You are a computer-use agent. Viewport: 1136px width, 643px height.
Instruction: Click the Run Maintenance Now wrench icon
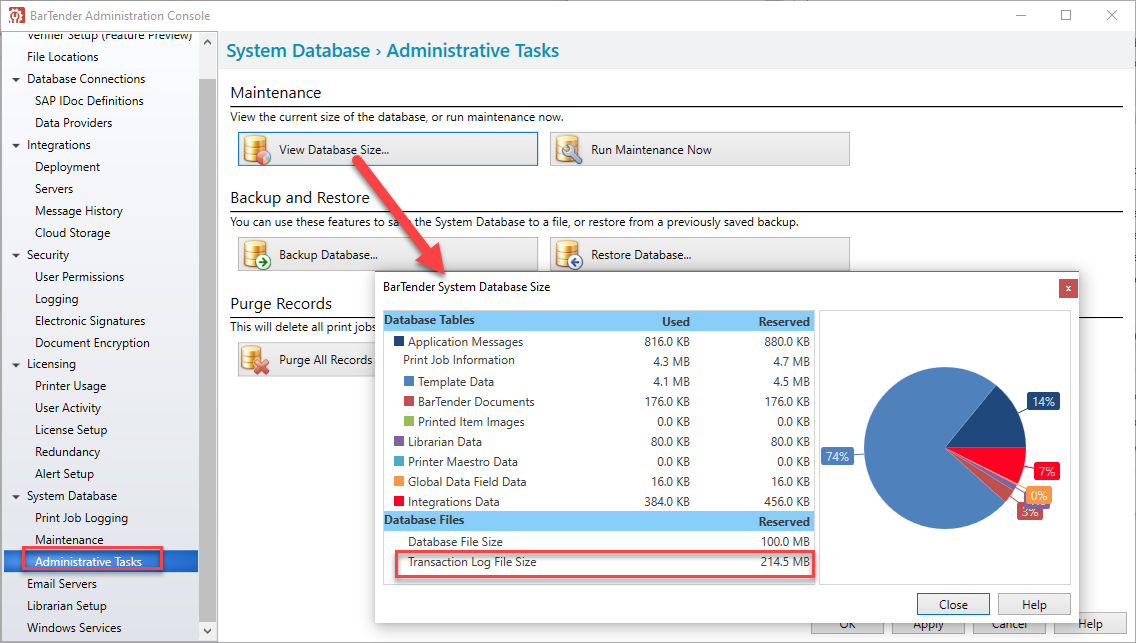tap(569, 149)
